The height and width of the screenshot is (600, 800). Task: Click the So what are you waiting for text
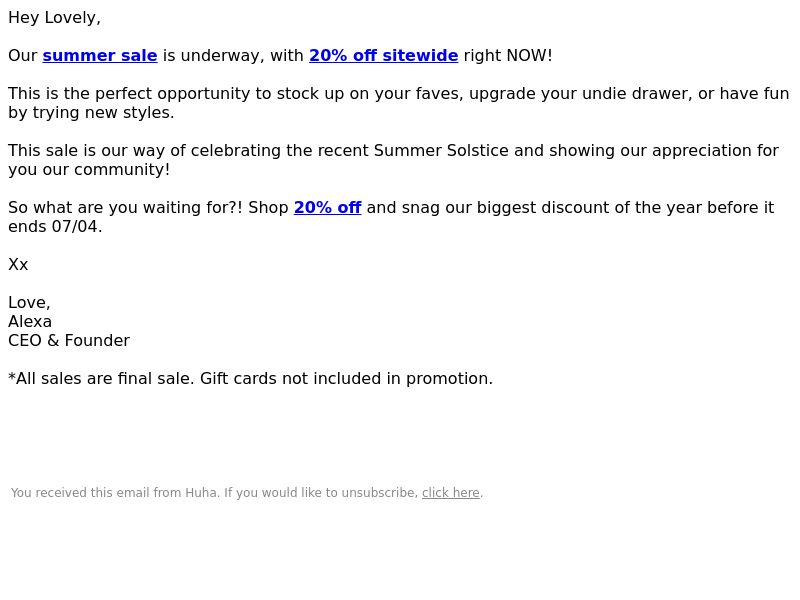click(x=126, y=208)
